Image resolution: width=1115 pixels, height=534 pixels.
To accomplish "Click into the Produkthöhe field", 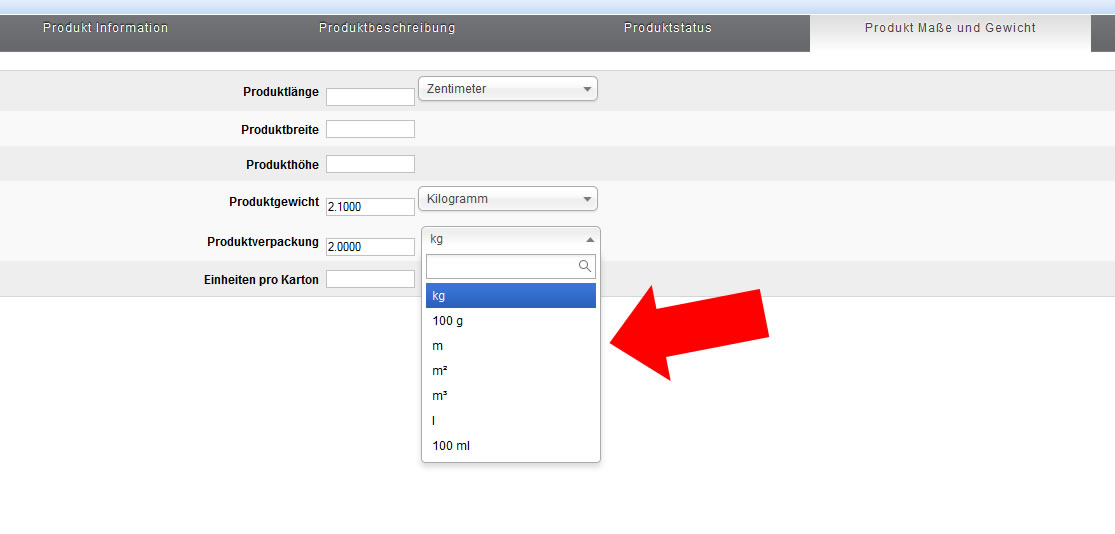I will [370, 164].
